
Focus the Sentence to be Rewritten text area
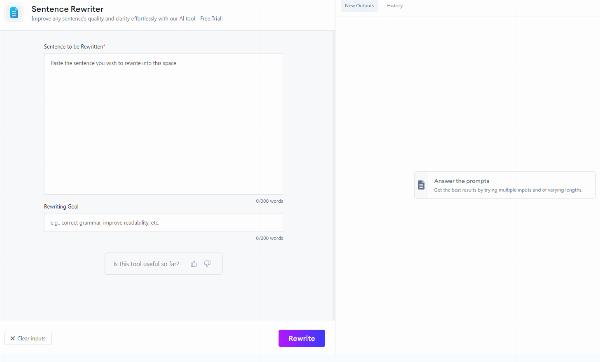[x=164, y=124]
